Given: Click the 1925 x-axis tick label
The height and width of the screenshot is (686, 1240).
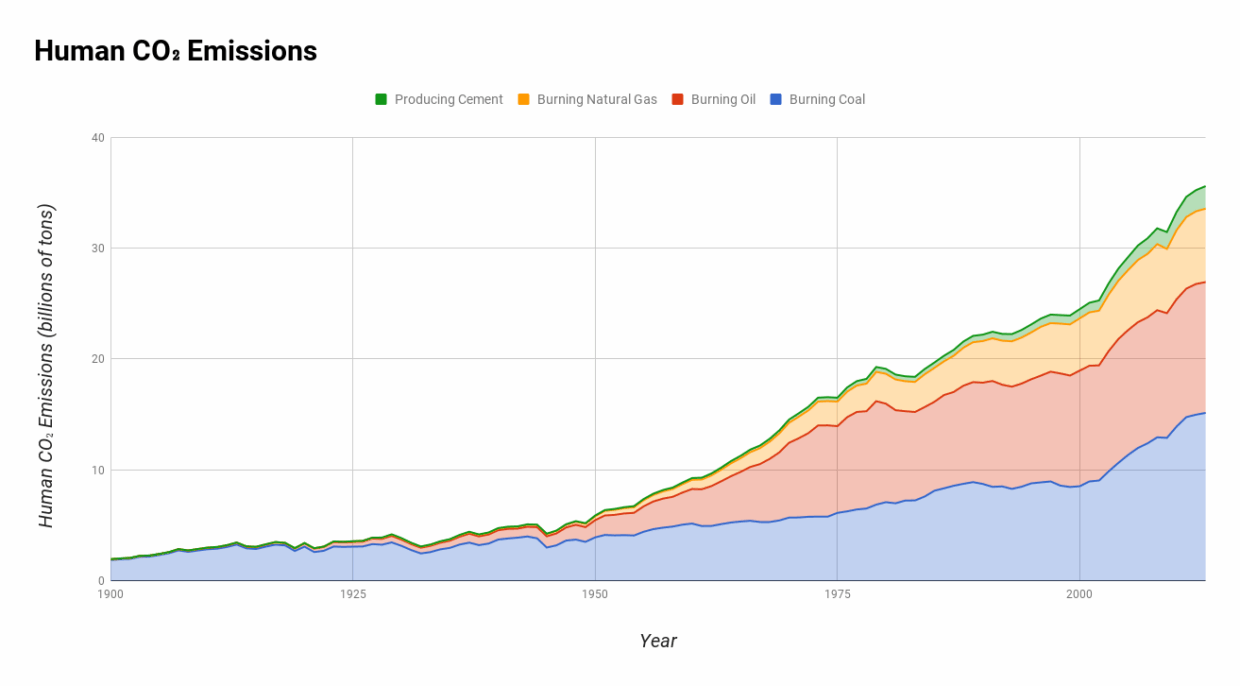Looking at the screenshot, I should (352, 594).
